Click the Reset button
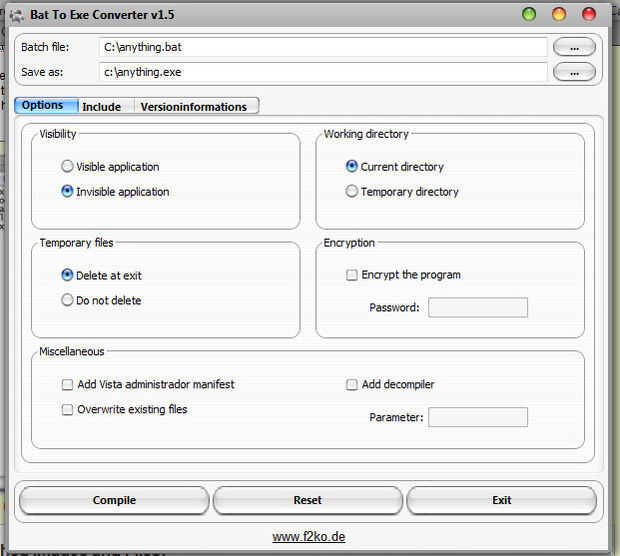Screen dimensions: 620x556 point(307,500)
